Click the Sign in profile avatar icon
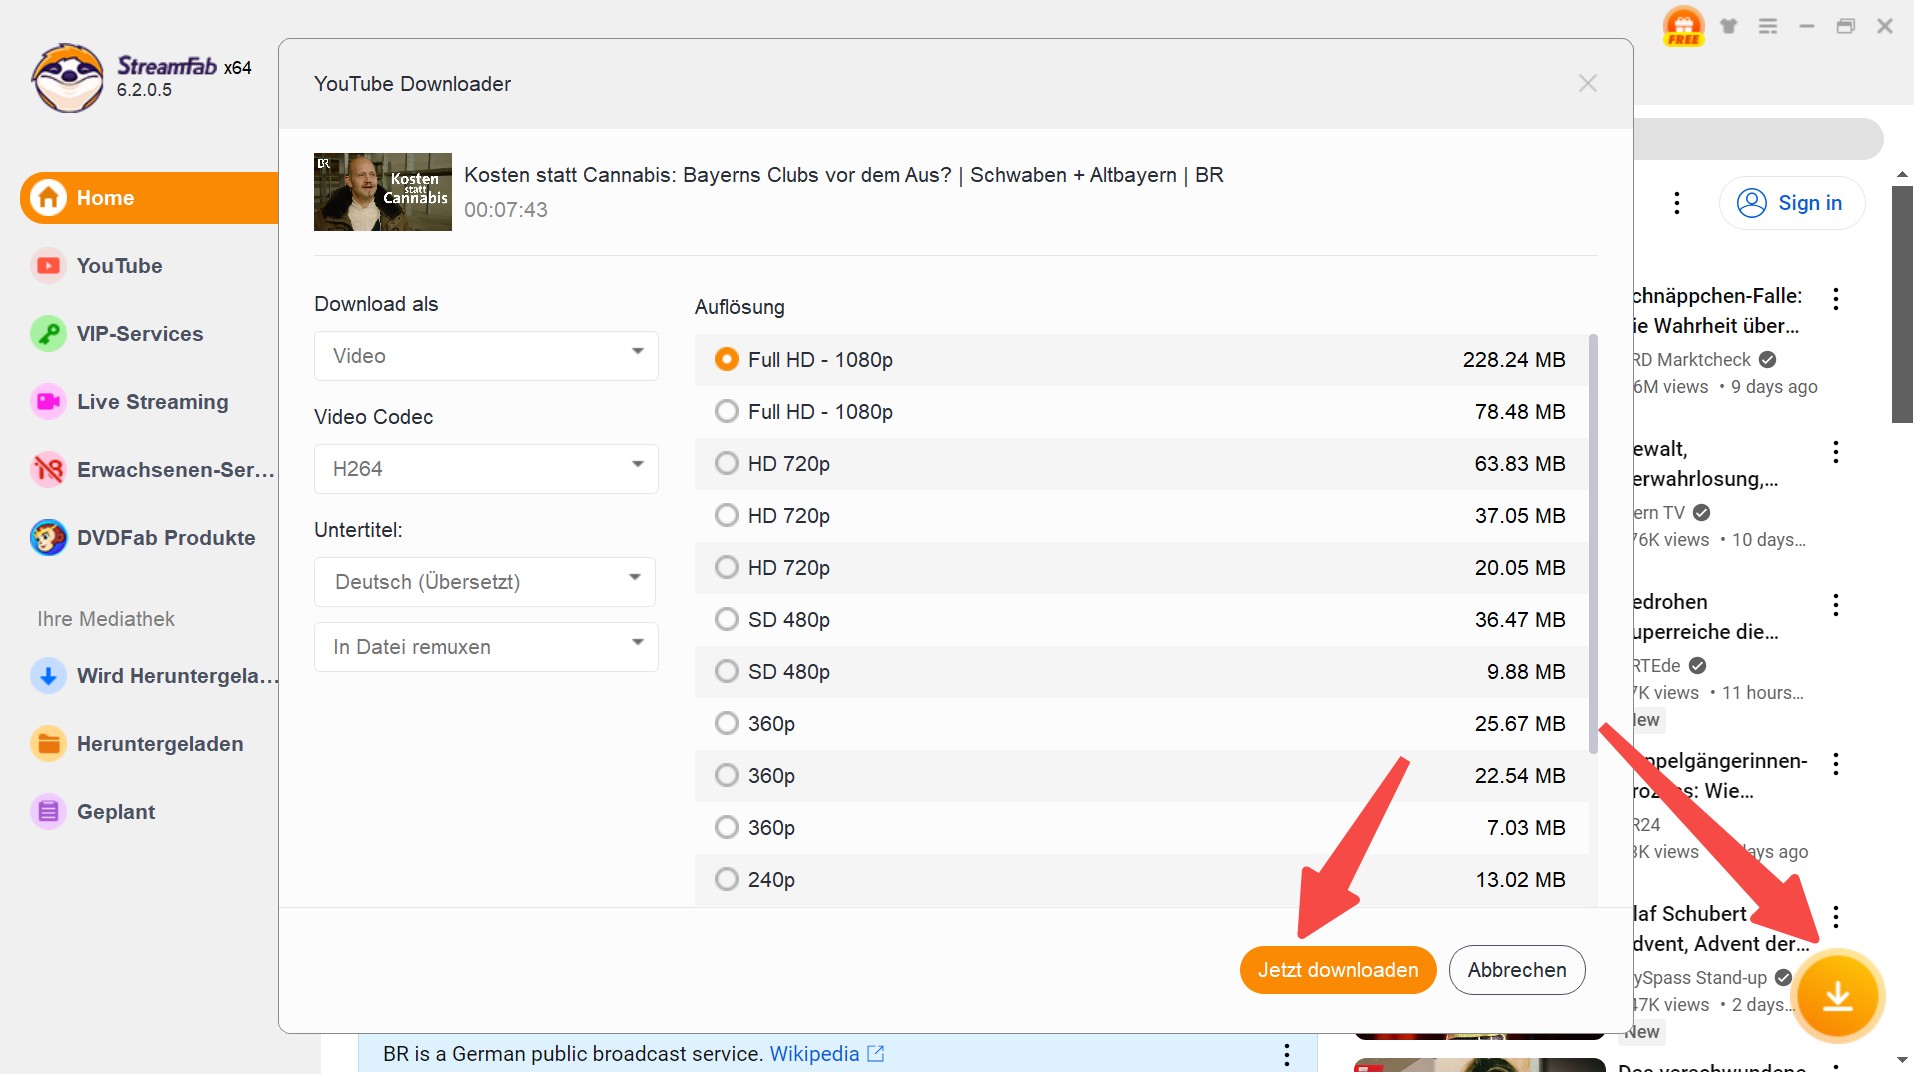 (x=1752, y=203)
